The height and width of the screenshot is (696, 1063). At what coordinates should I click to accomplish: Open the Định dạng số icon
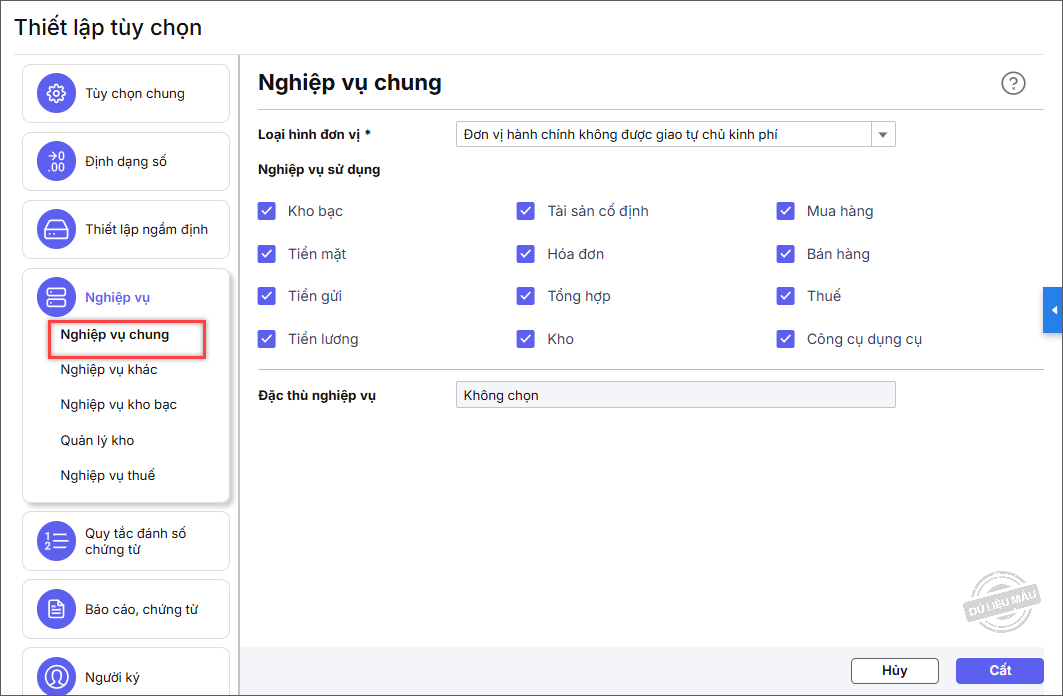[56, 161]
